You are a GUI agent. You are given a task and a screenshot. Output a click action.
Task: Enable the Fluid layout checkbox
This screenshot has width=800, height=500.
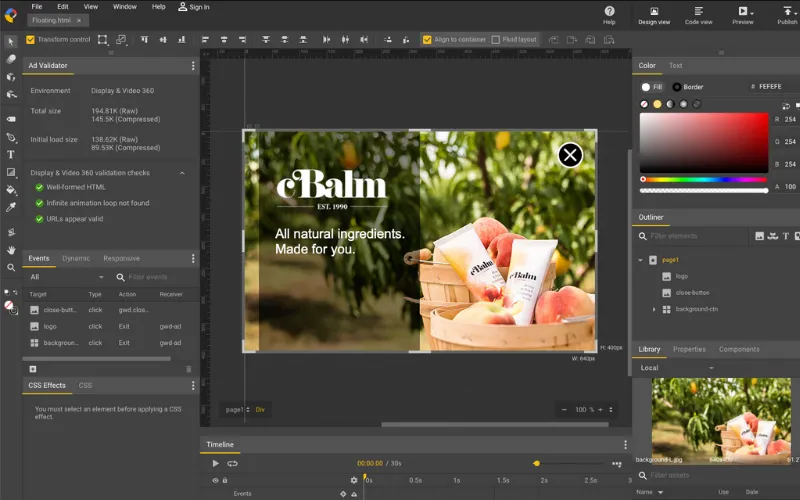tap(495, 39)
